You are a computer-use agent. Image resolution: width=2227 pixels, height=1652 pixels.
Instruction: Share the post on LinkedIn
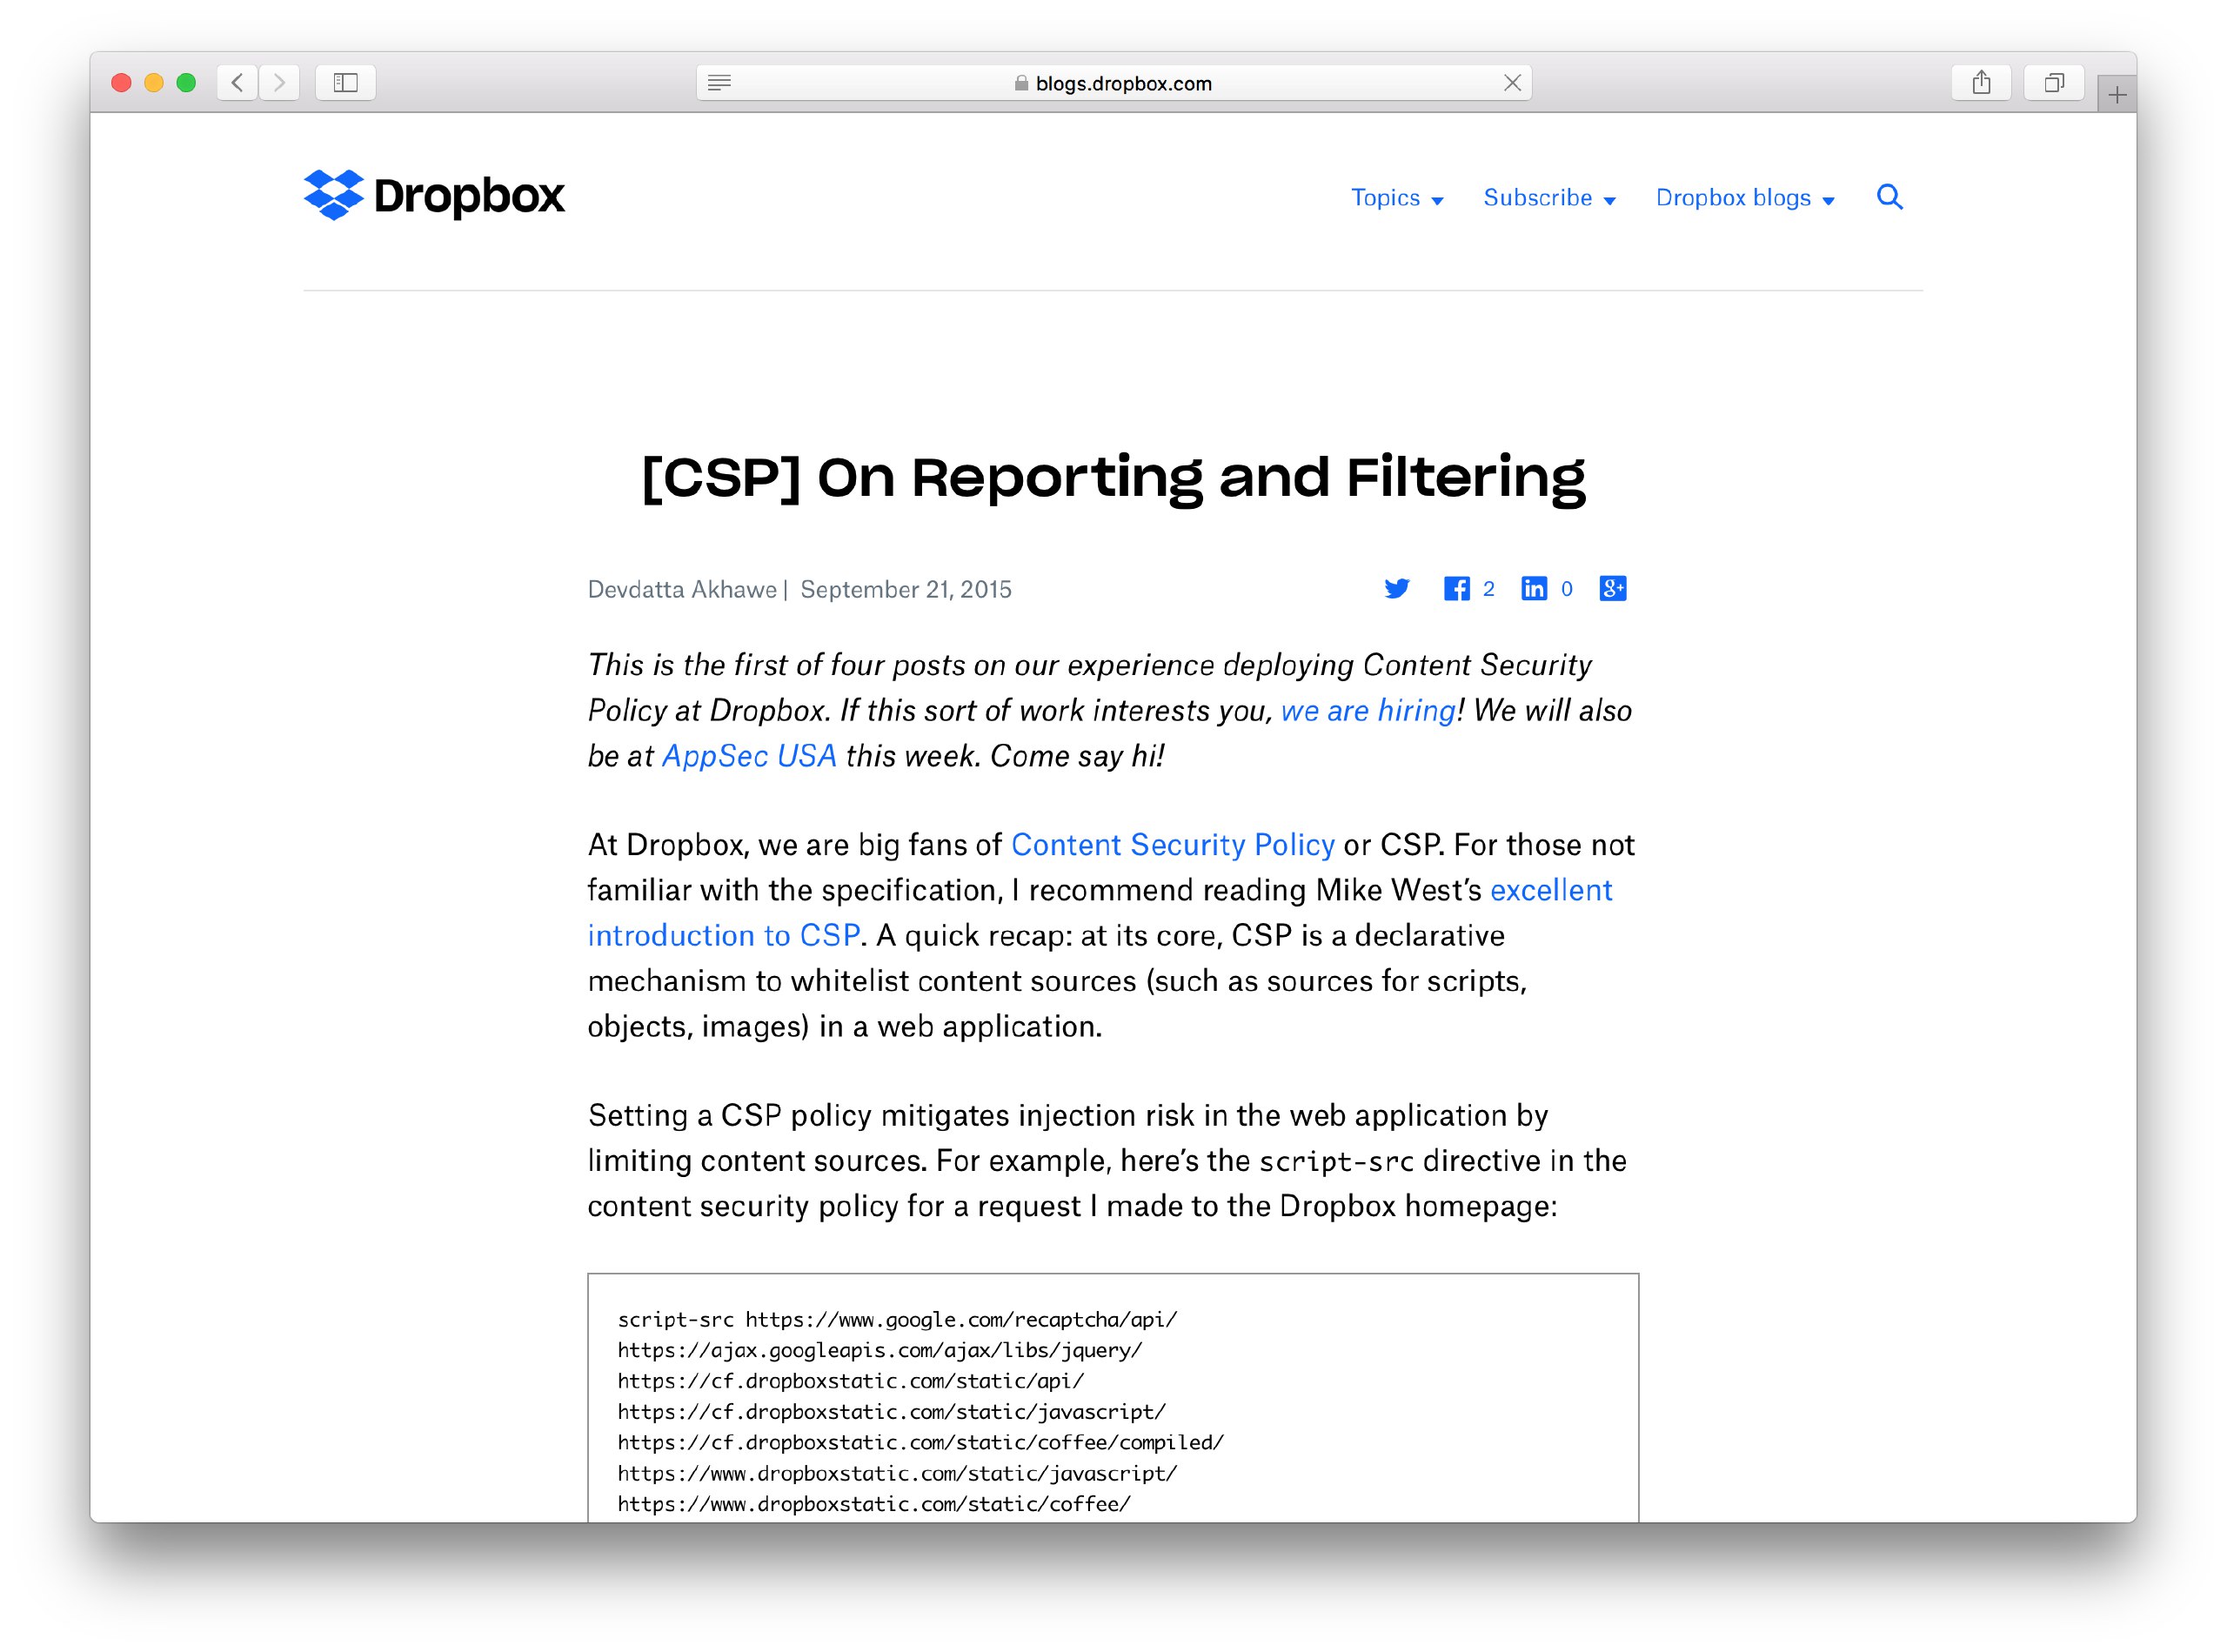1533,588
